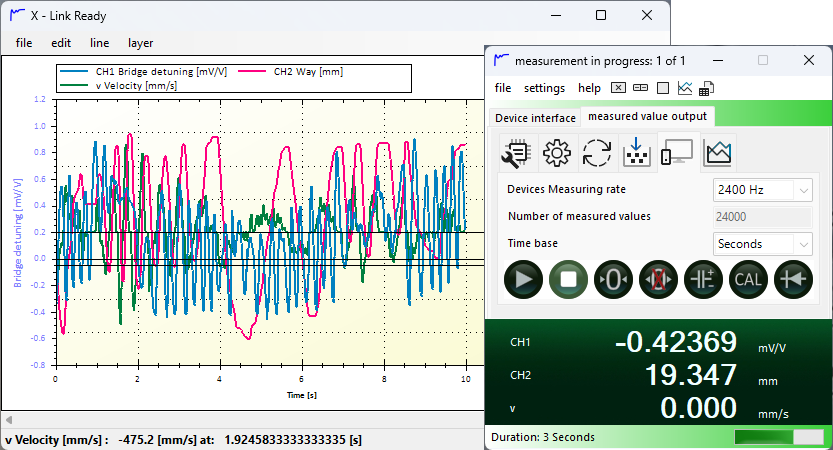Click the crossed-out zero reset icon
This screenshot has height=450, width=833.
657,279
